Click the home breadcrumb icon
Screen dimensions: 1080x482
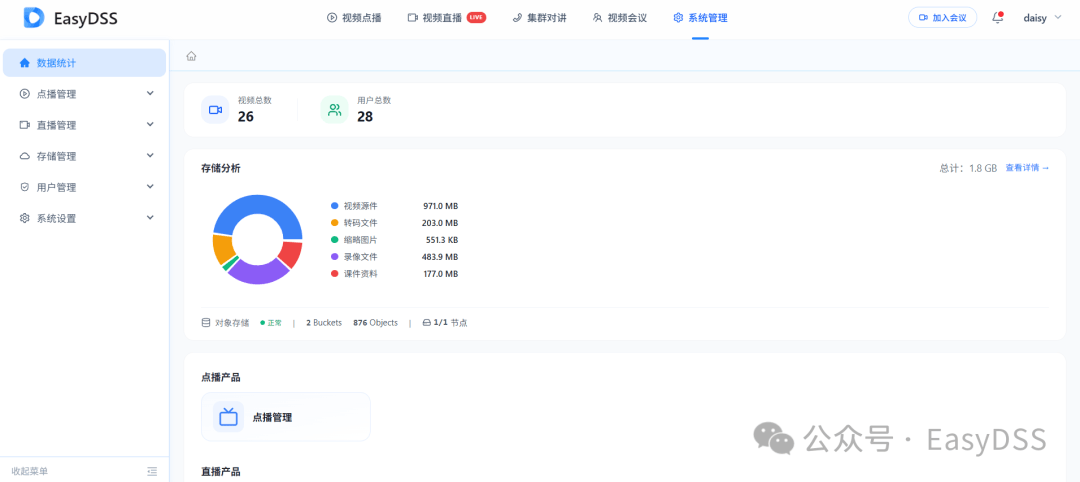click(x=191, y=56)
